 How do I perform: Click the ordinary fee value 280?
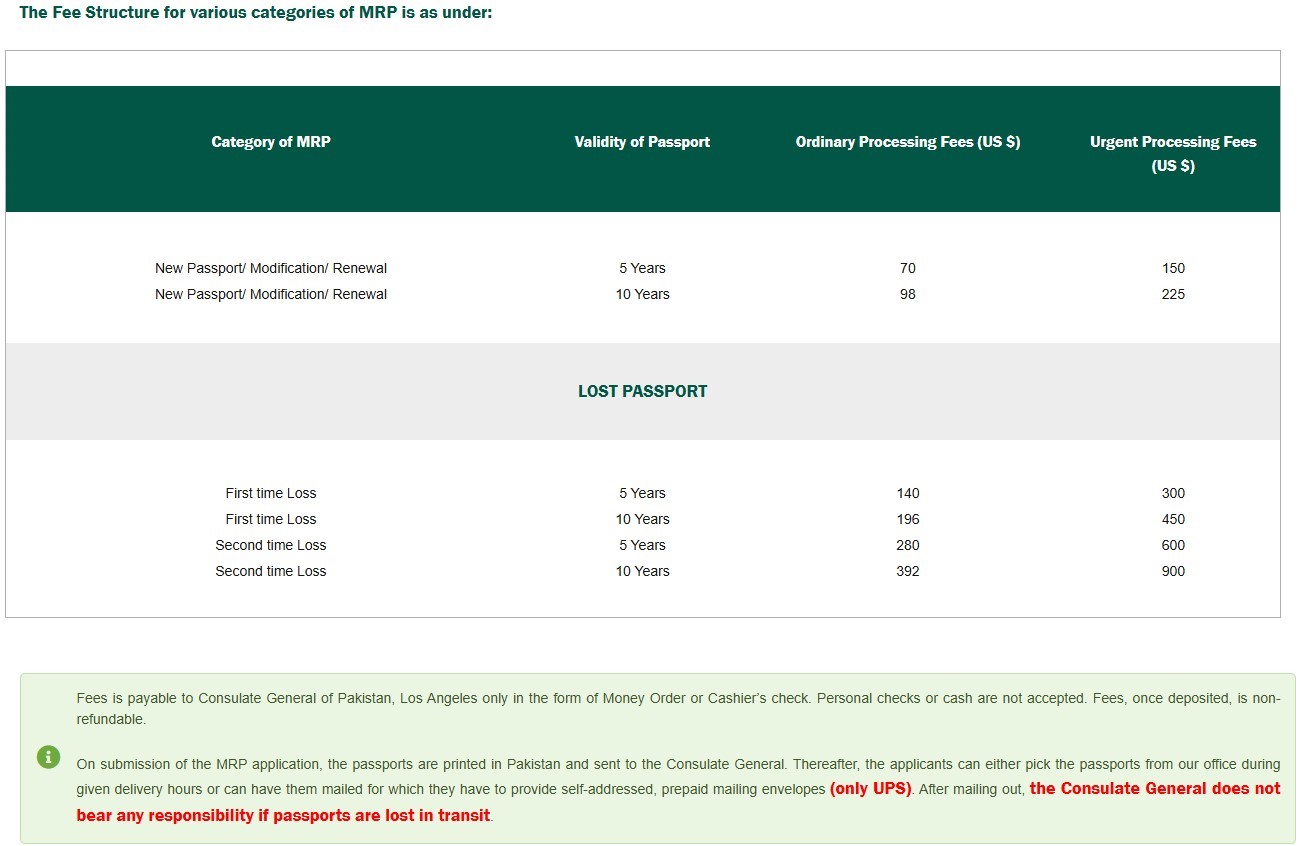pyautogui.click(x=907, y=545)
